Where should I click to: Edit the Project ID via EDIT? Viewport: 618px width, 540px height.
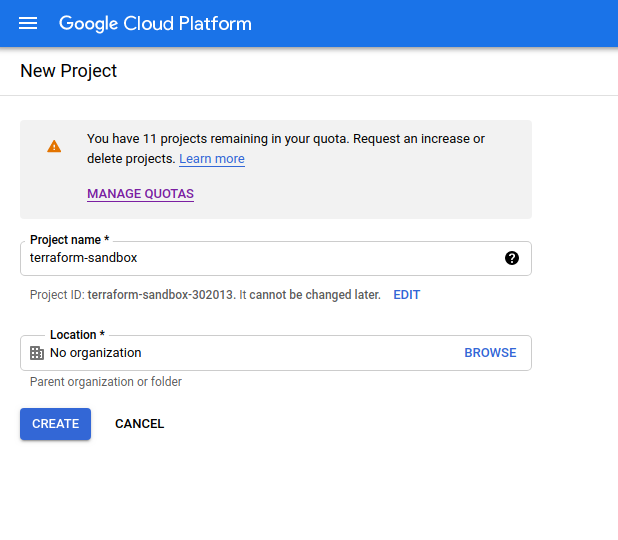click(407, 295)
